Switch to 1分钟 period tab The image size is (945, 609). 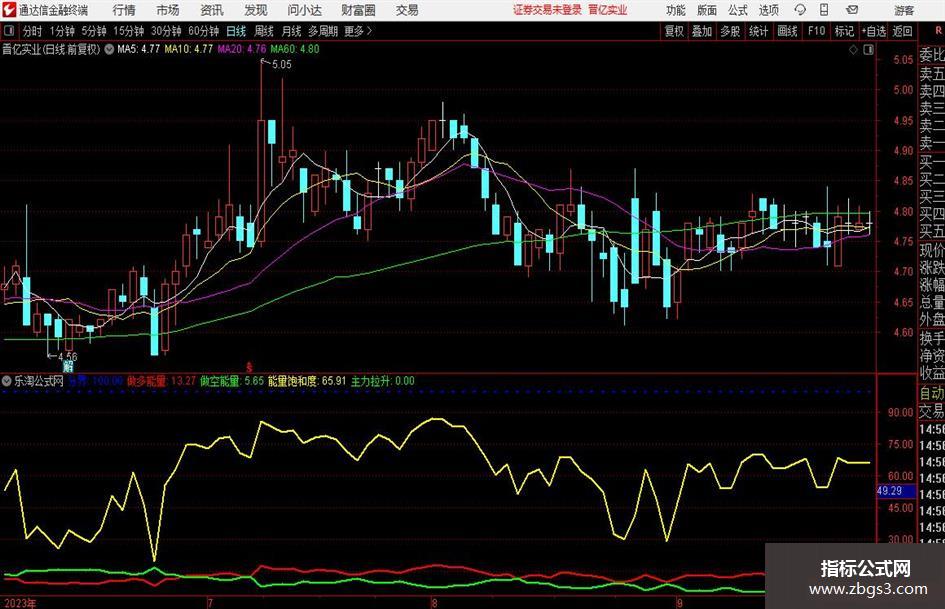coord(61,31)
